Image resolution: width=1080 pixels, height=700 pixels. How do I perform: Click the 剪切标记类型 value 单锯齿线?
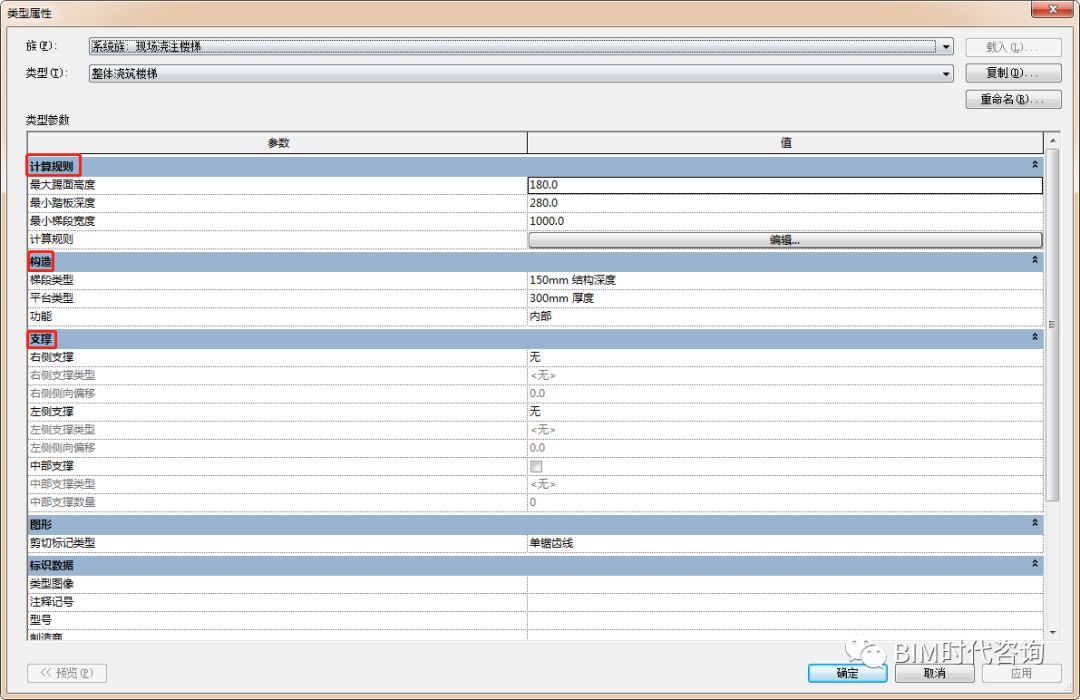785,543
